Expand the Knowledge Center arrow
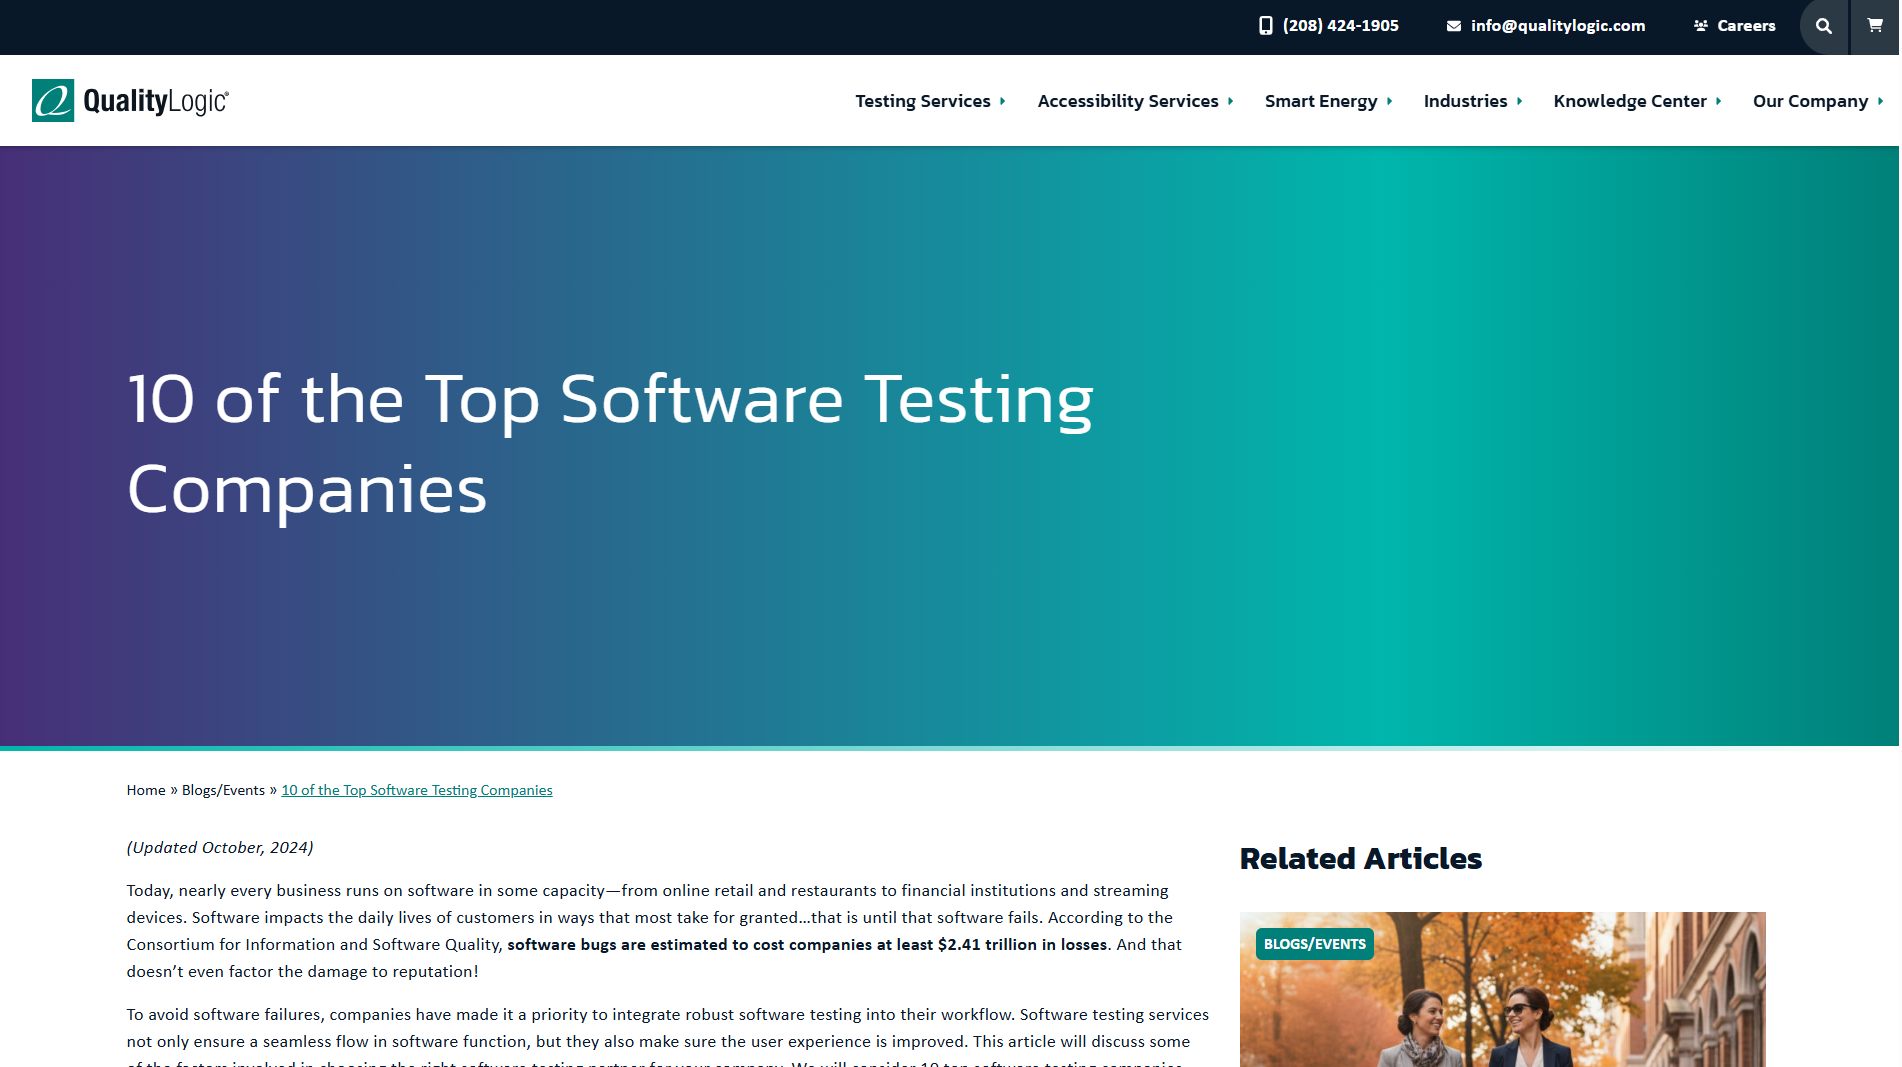Viewport: 1902px width, 1067px height. [x=1719, y=101]
